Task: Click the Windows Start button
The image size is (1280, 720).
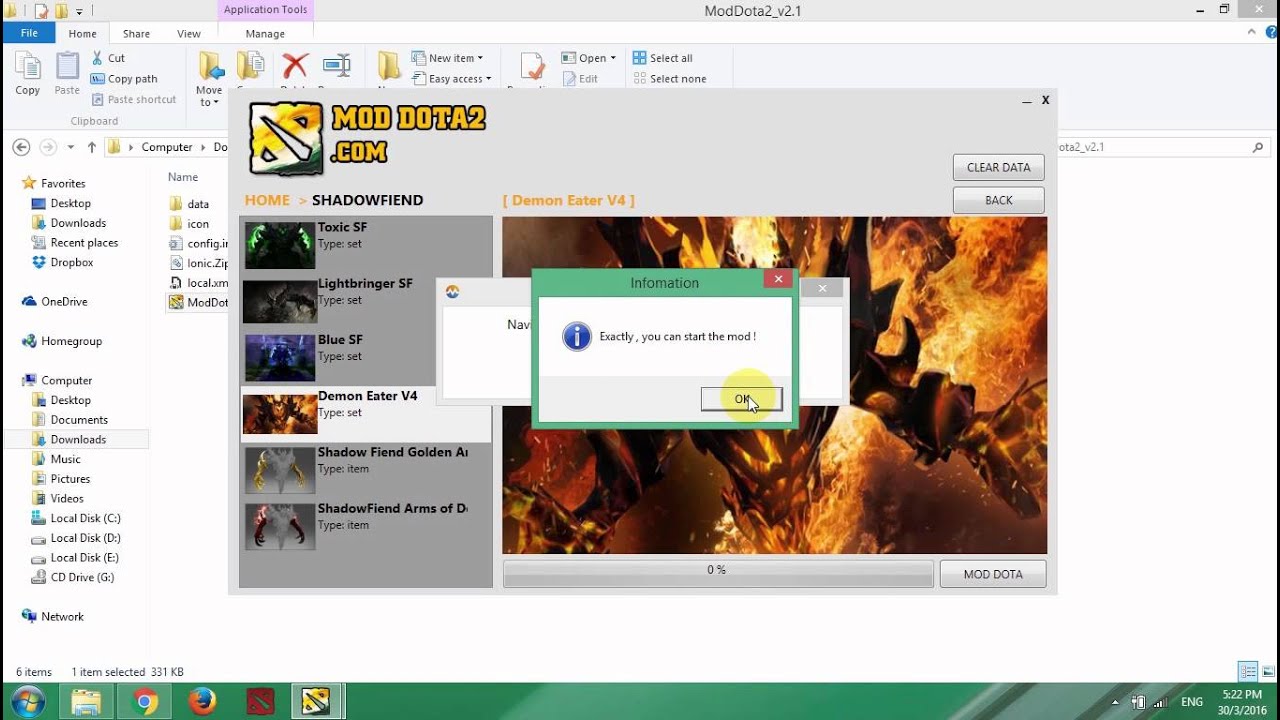Action: pyautogui.click(x=27, y=701)
